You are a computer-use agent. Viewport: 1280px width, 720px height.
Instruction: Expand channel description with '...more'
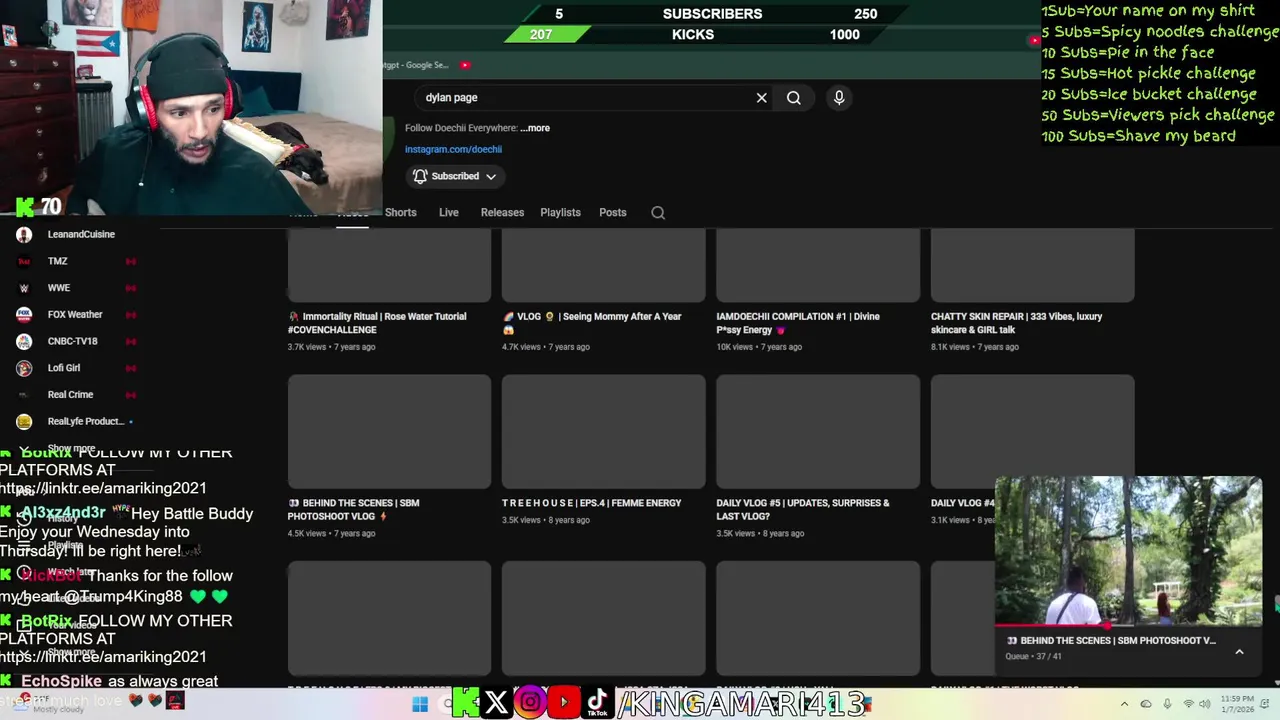tap(535, 128)
